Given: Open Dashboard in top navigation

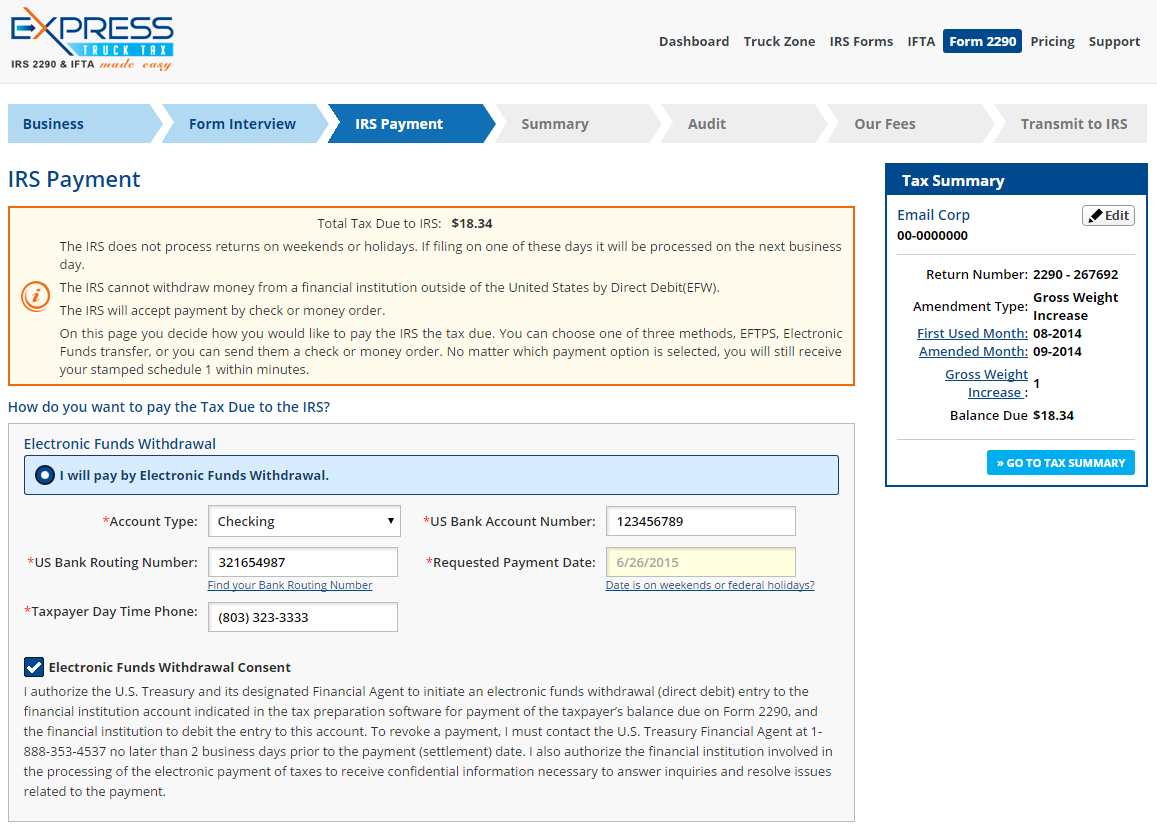Looking at the screenshot, I should click(694, 41).
